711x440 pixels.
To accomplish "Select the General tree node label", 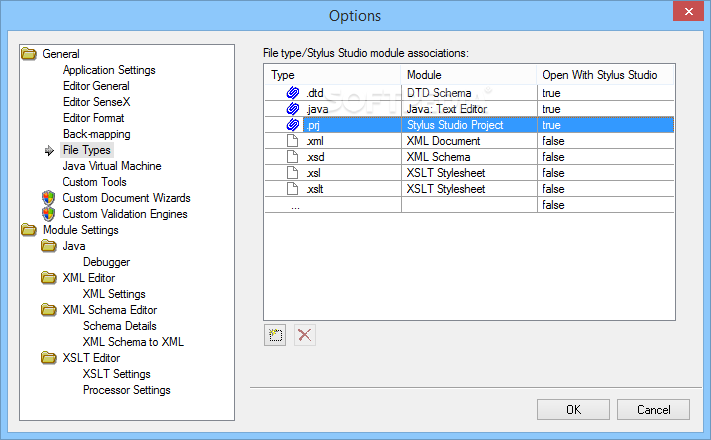I will click(61, 54).
